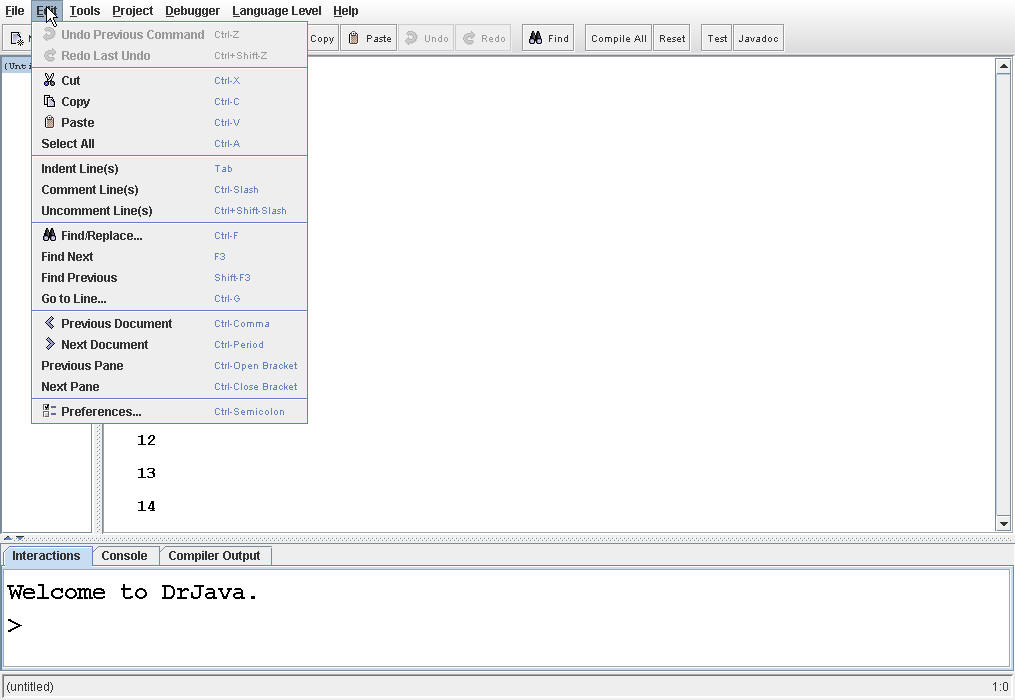Click the collapse-pane arrows above Interactions tab
1015x700 pixels.
[13, 538]
